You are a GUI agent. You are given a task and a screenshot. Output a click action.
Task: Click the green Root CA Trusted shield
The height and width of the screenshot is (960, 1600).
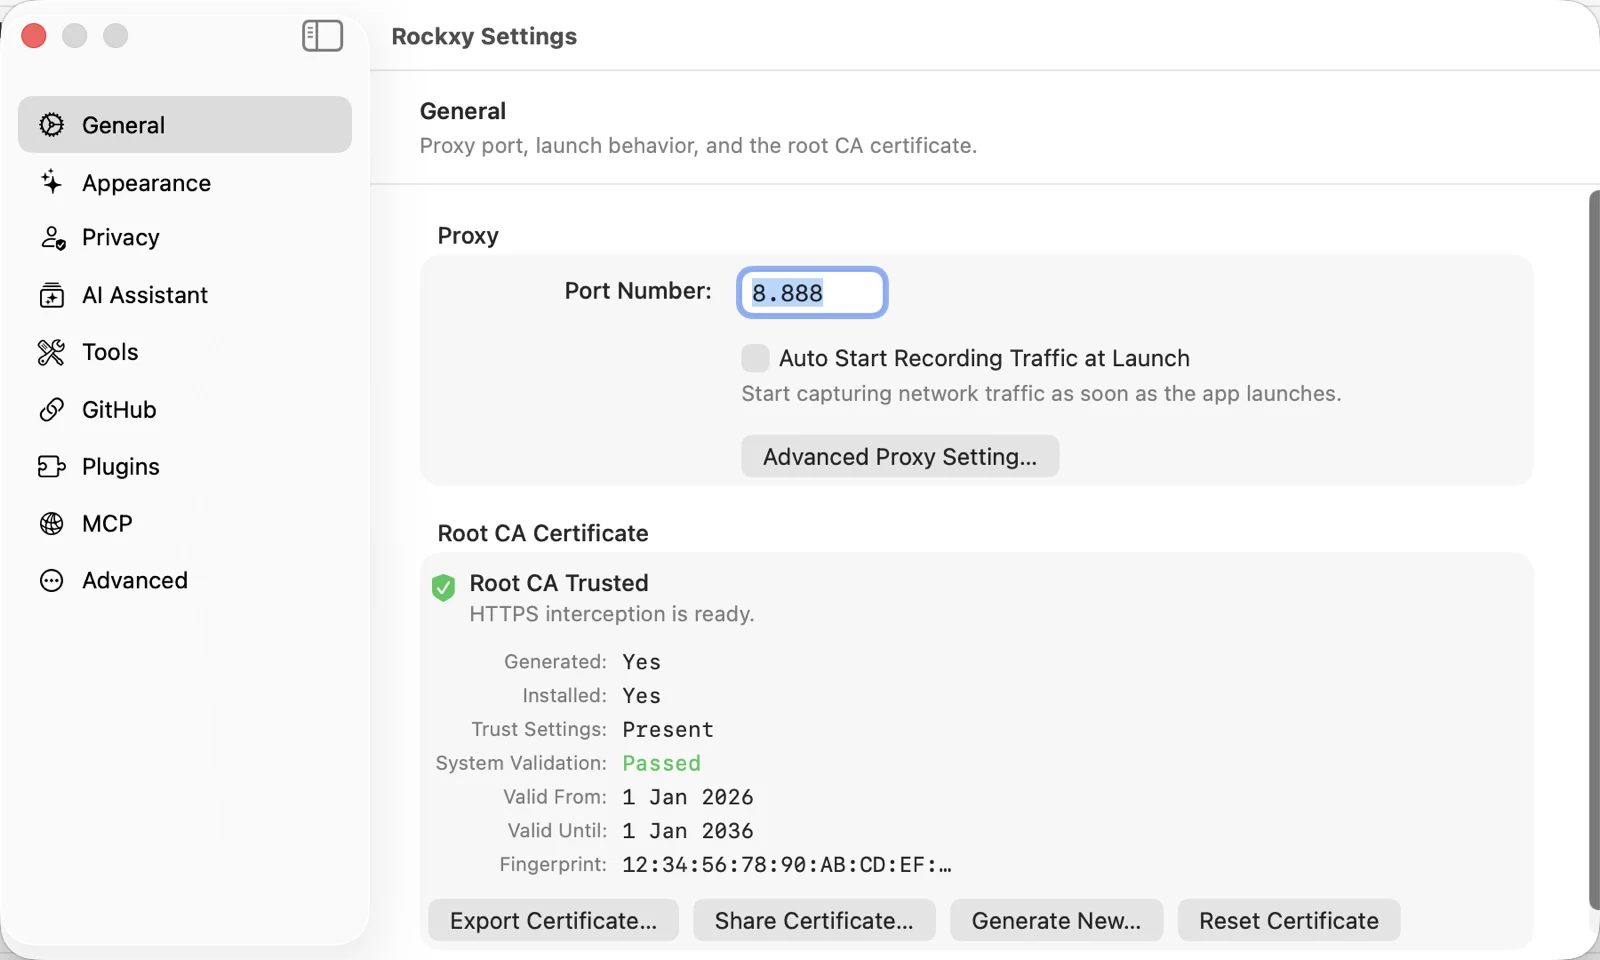[443, 588]
